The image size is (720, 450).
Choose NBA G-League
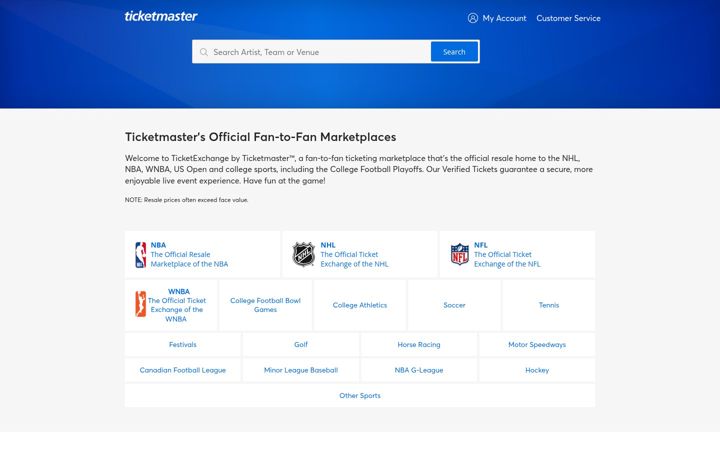419,370
